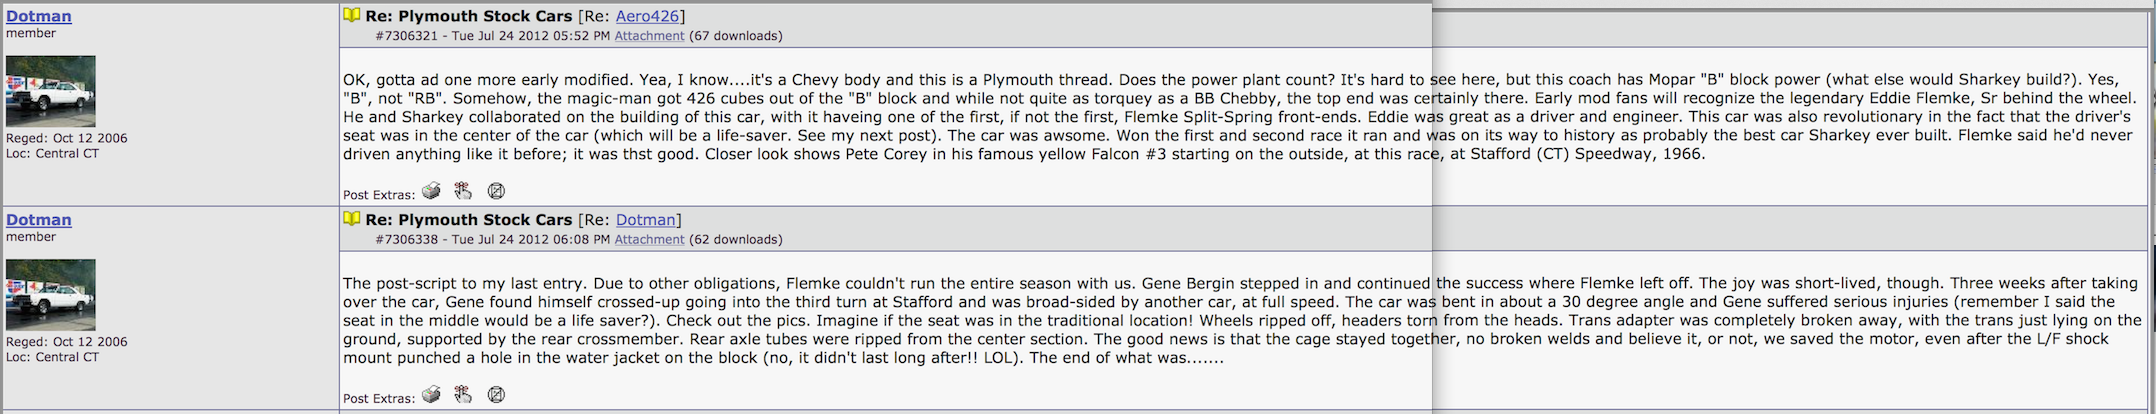The width and height of the screenshot is (2156, 414).
Task: Open the Dotman reply link in second post title
Action: coord(646,220)
